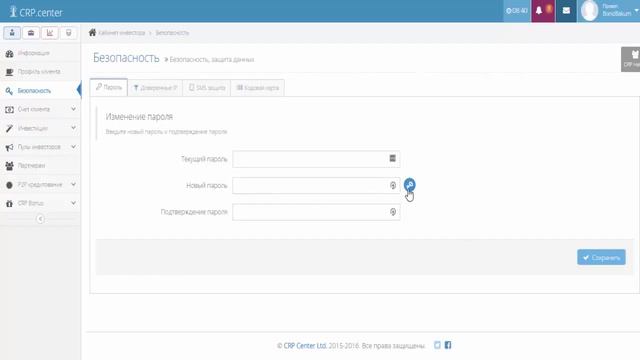Open the Информация sidebar item

(40, 53)
